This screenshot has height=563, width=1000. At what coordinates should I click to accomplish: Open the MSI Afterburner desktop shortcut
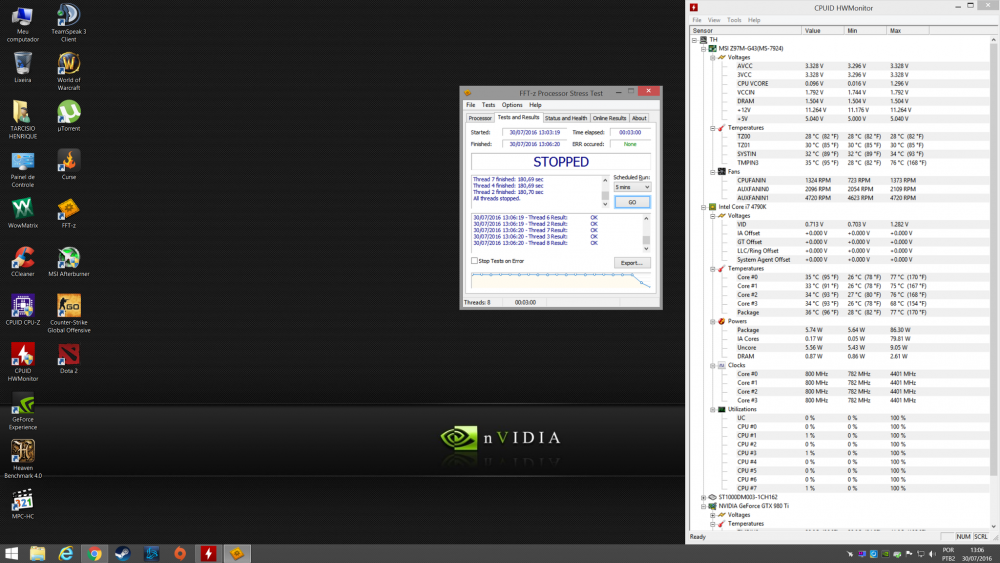click(x=68, y=256)
